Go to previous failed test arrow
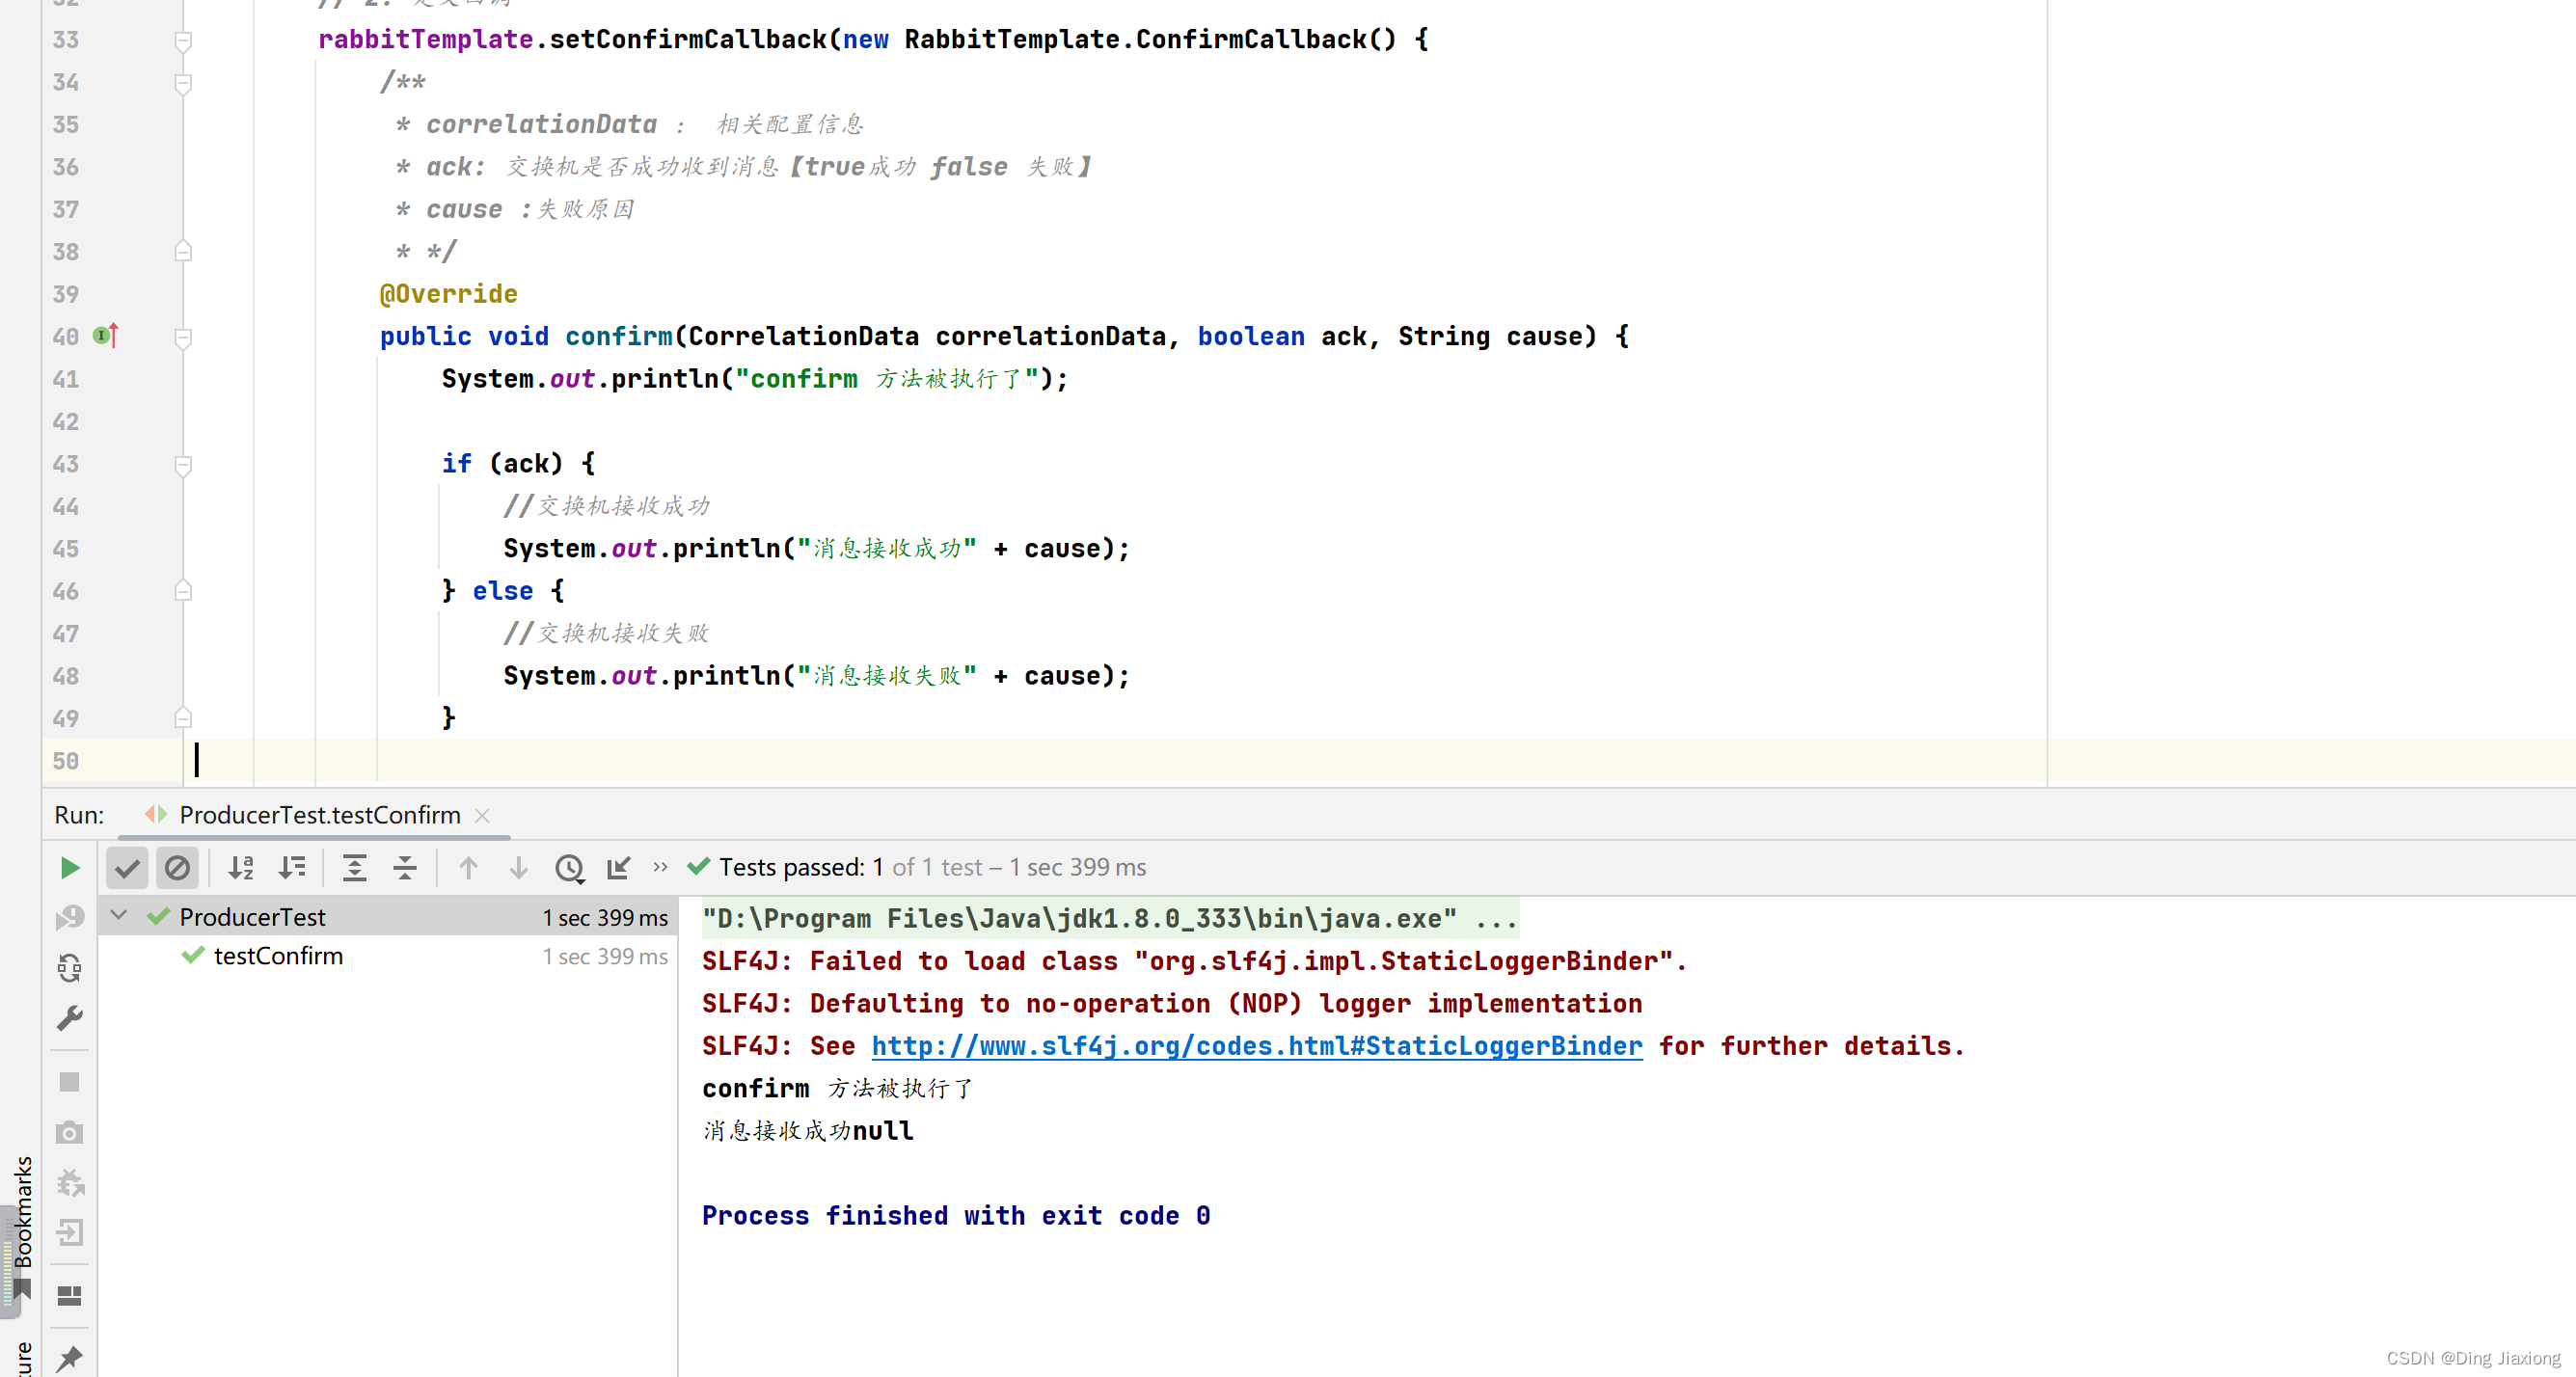 click(468, 867)
